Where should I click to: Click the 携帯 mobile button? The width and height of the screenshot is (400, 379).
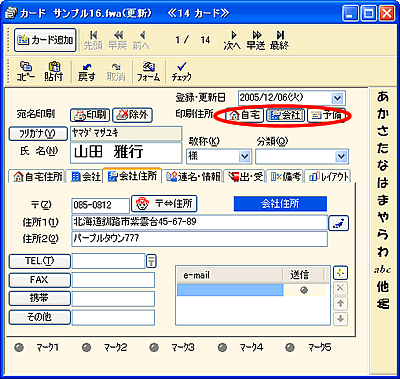(x=40, y=299)
